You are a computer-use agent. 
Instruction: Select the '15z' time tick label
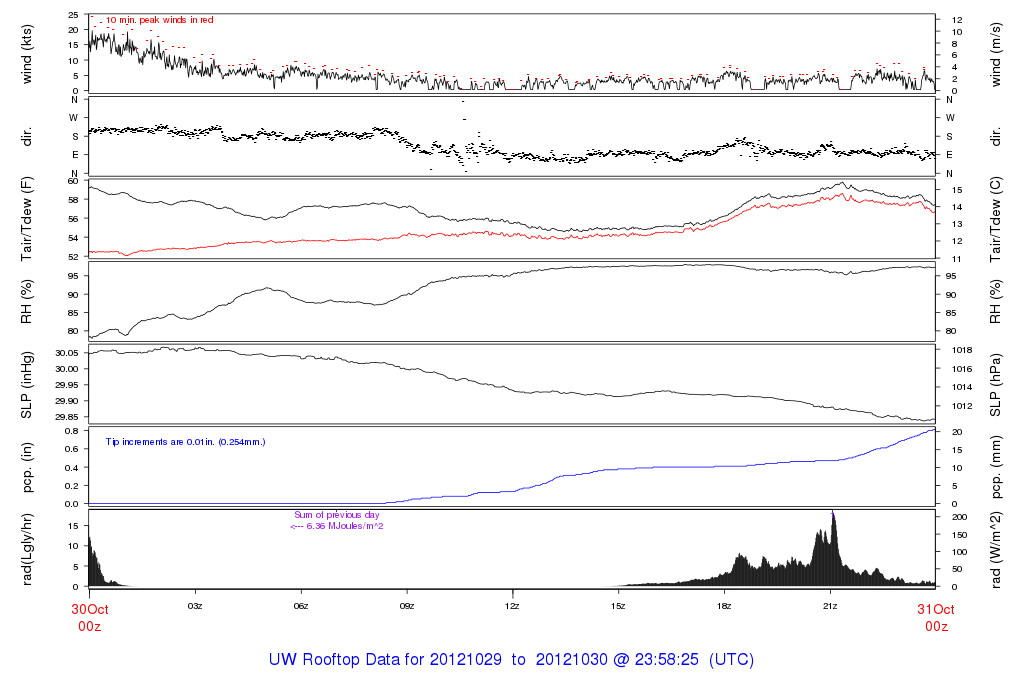618,606
